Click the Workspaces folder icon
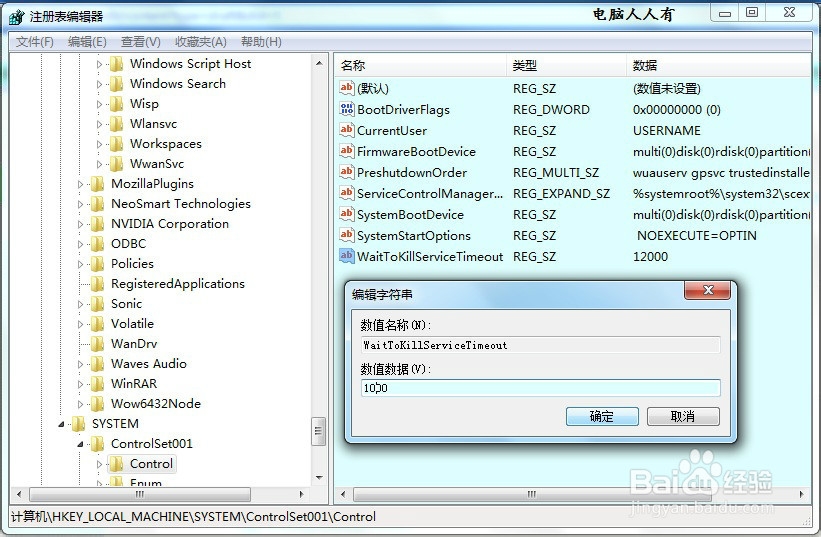The width and height of the screenshot is (821, 537). coord(116,144)
